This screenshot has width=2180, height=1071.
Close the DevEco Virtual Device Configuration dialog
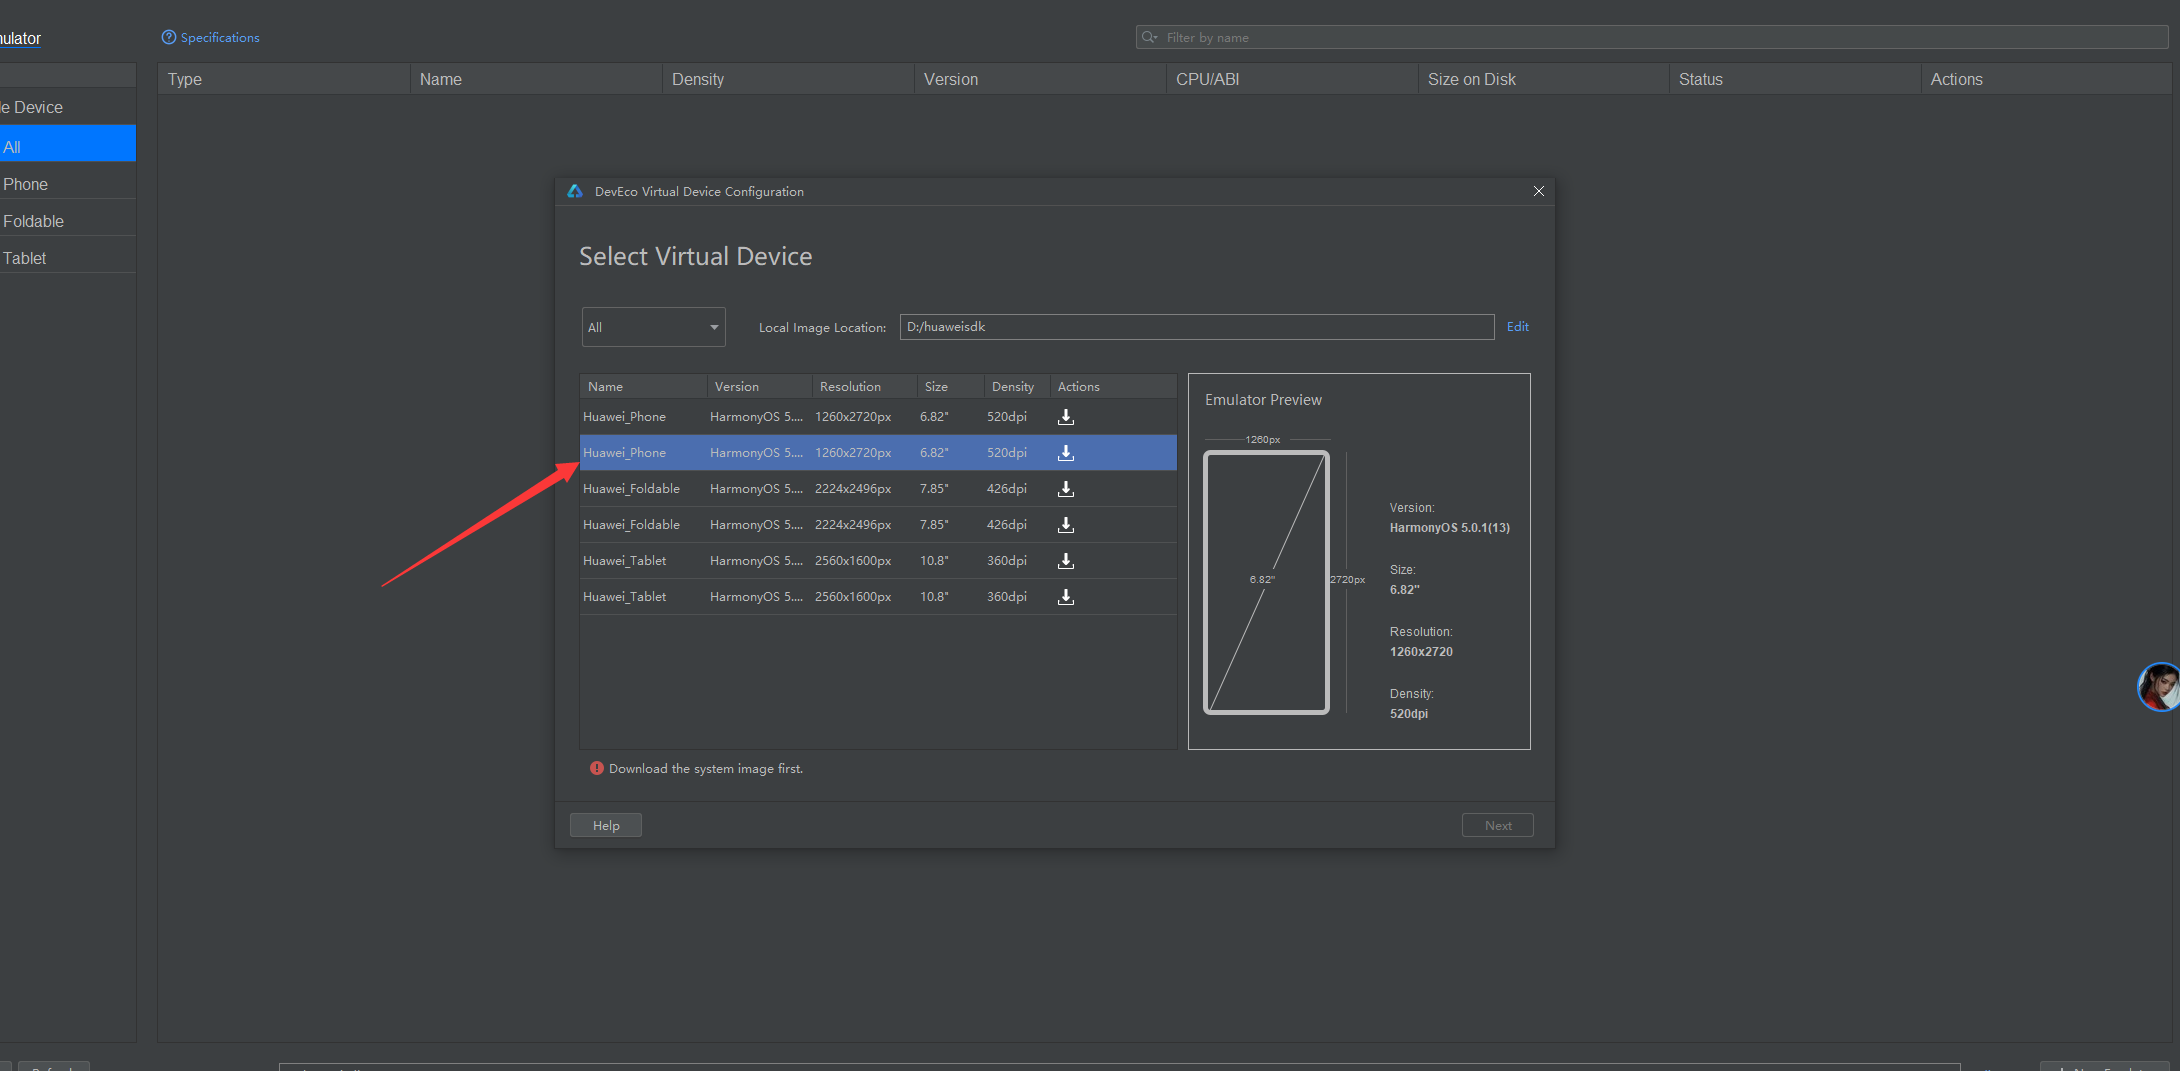pos(1539,191)
